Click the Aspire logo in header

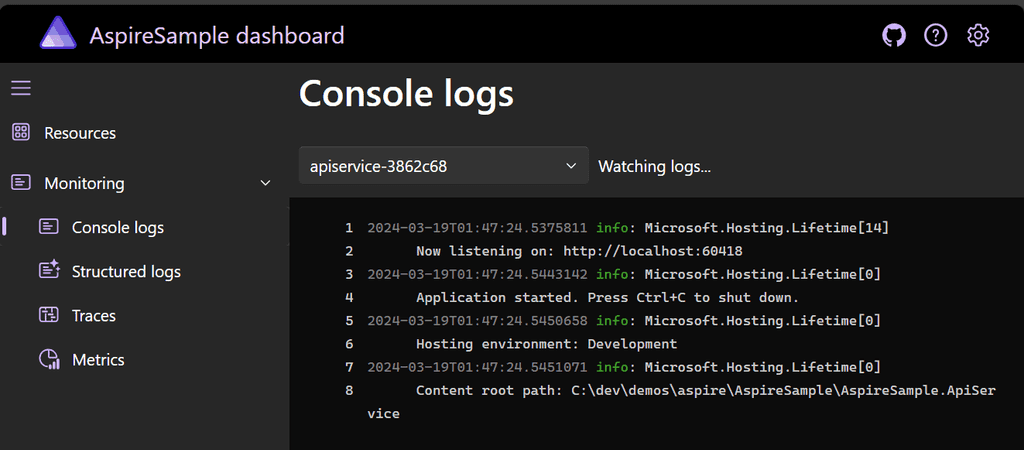58,34
